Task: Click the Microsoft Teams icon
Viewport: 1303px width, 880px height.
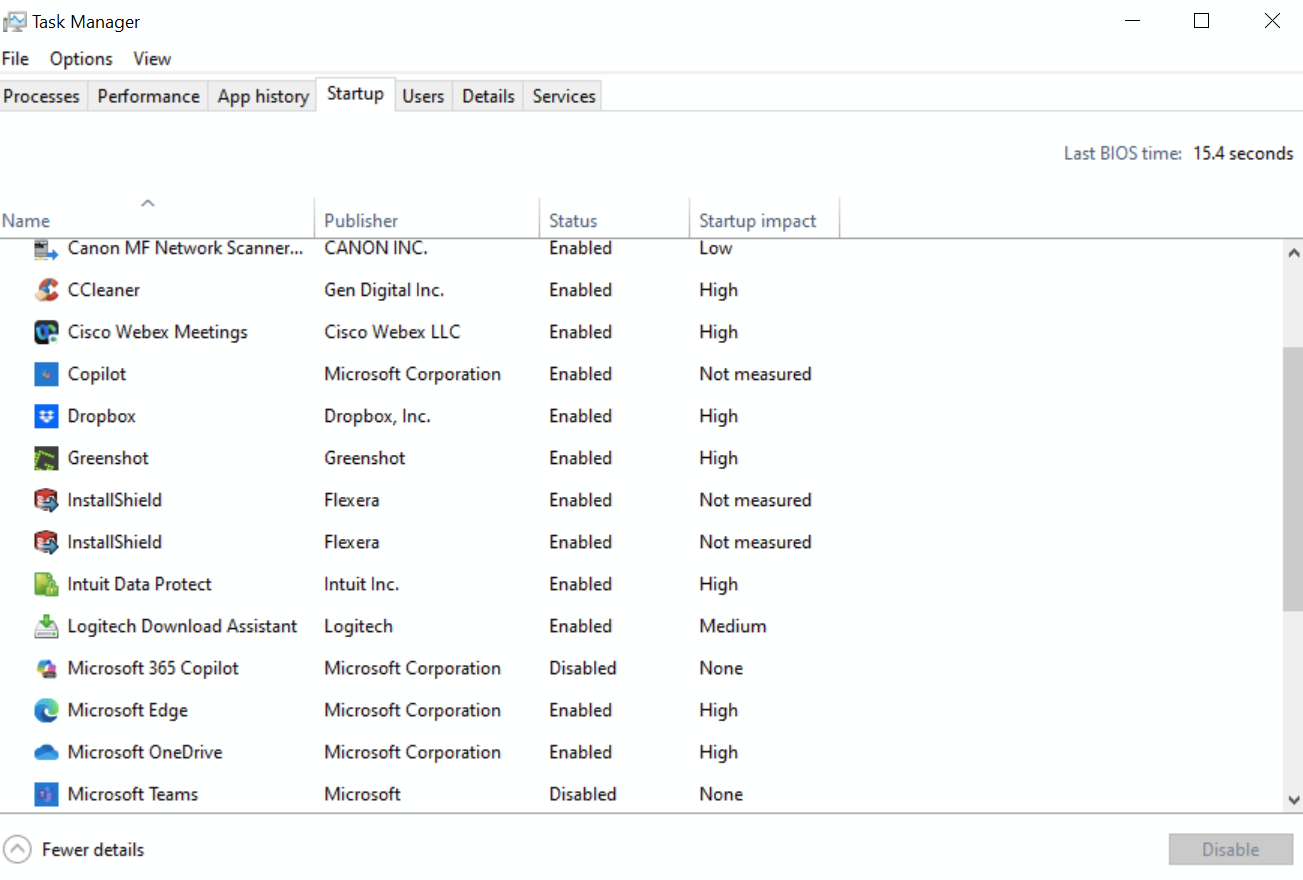Action: tap(46, 794)
